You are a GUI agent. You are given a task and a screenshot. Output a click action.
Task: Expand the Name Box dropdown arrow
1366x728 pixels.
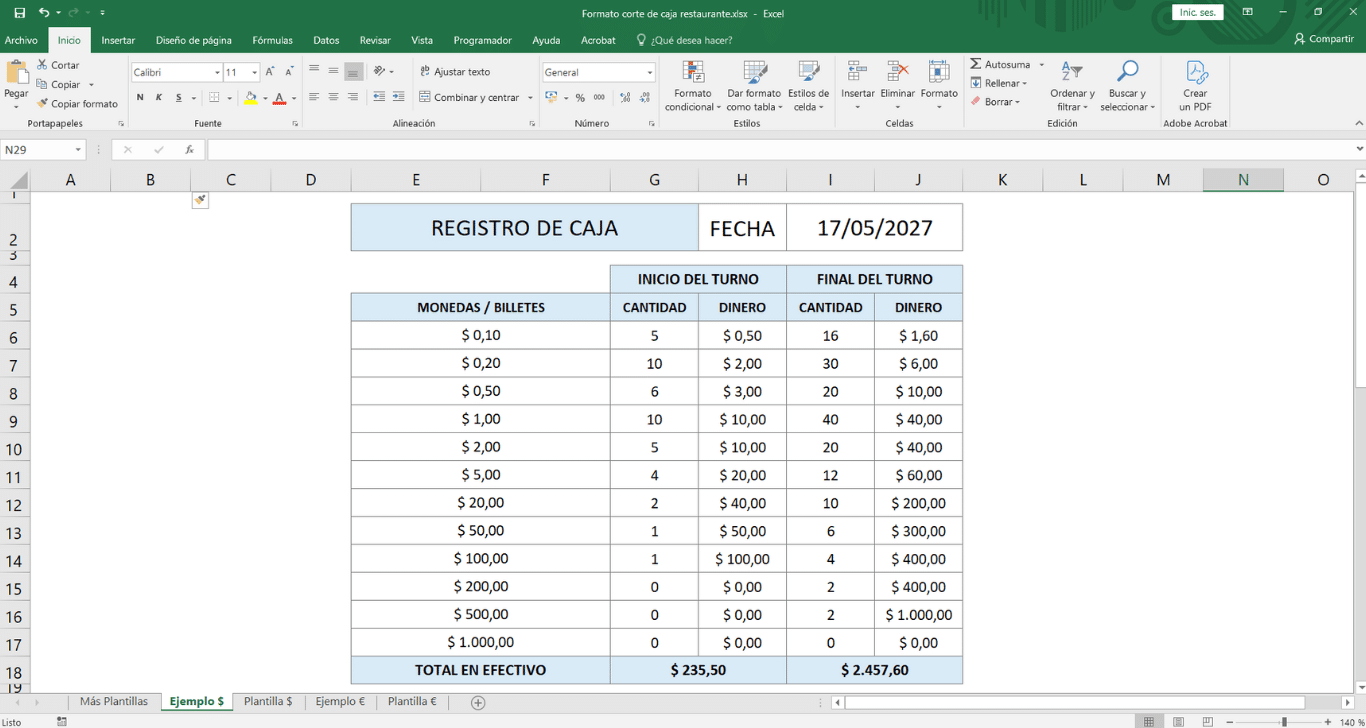78,150
